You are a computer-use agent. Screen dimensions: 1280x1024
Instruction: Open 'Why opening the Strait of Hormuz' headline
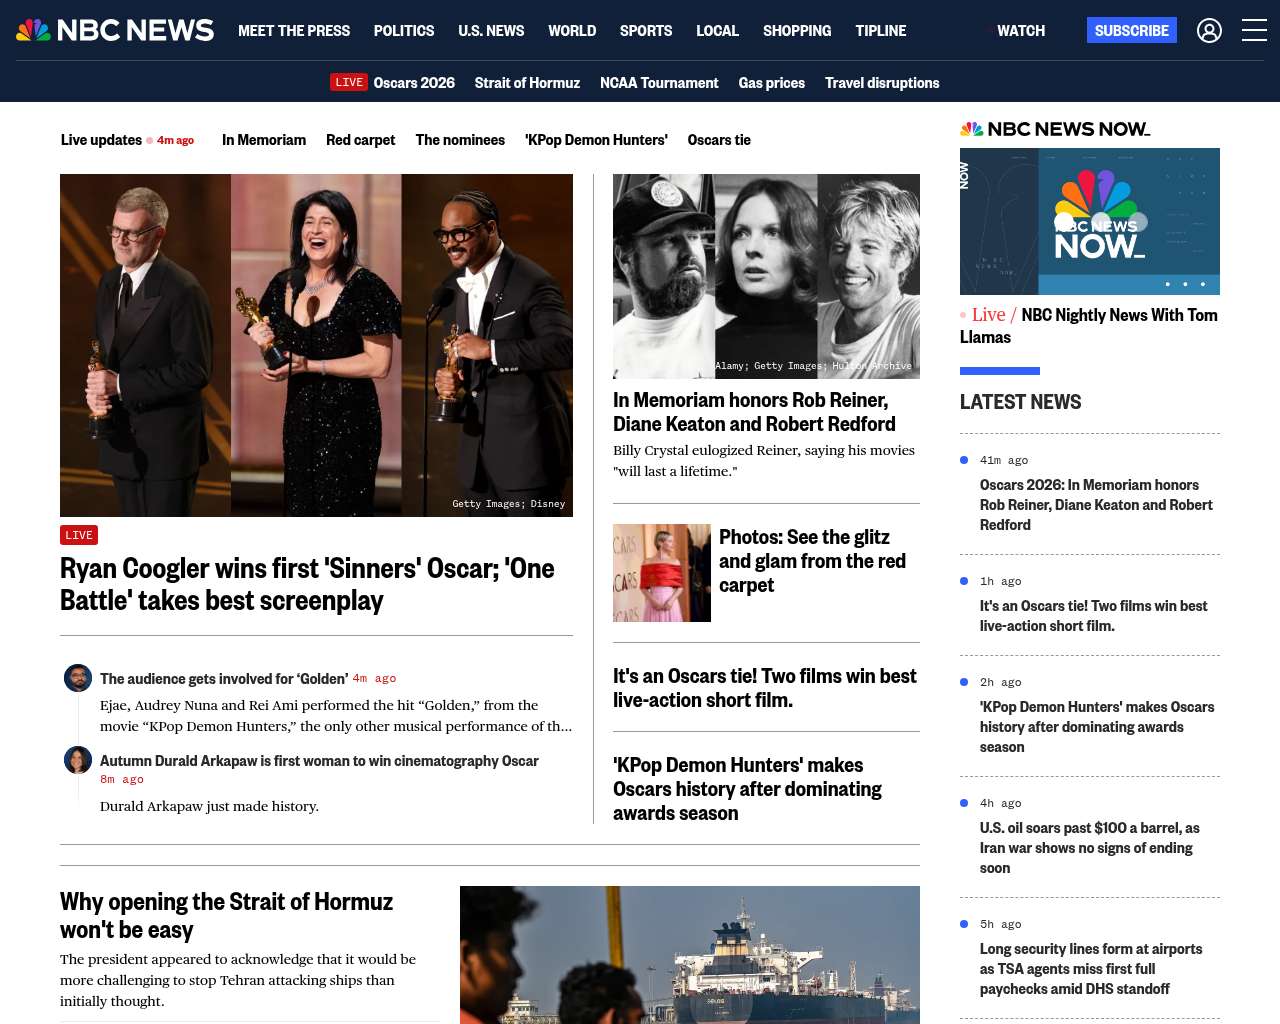226,915
